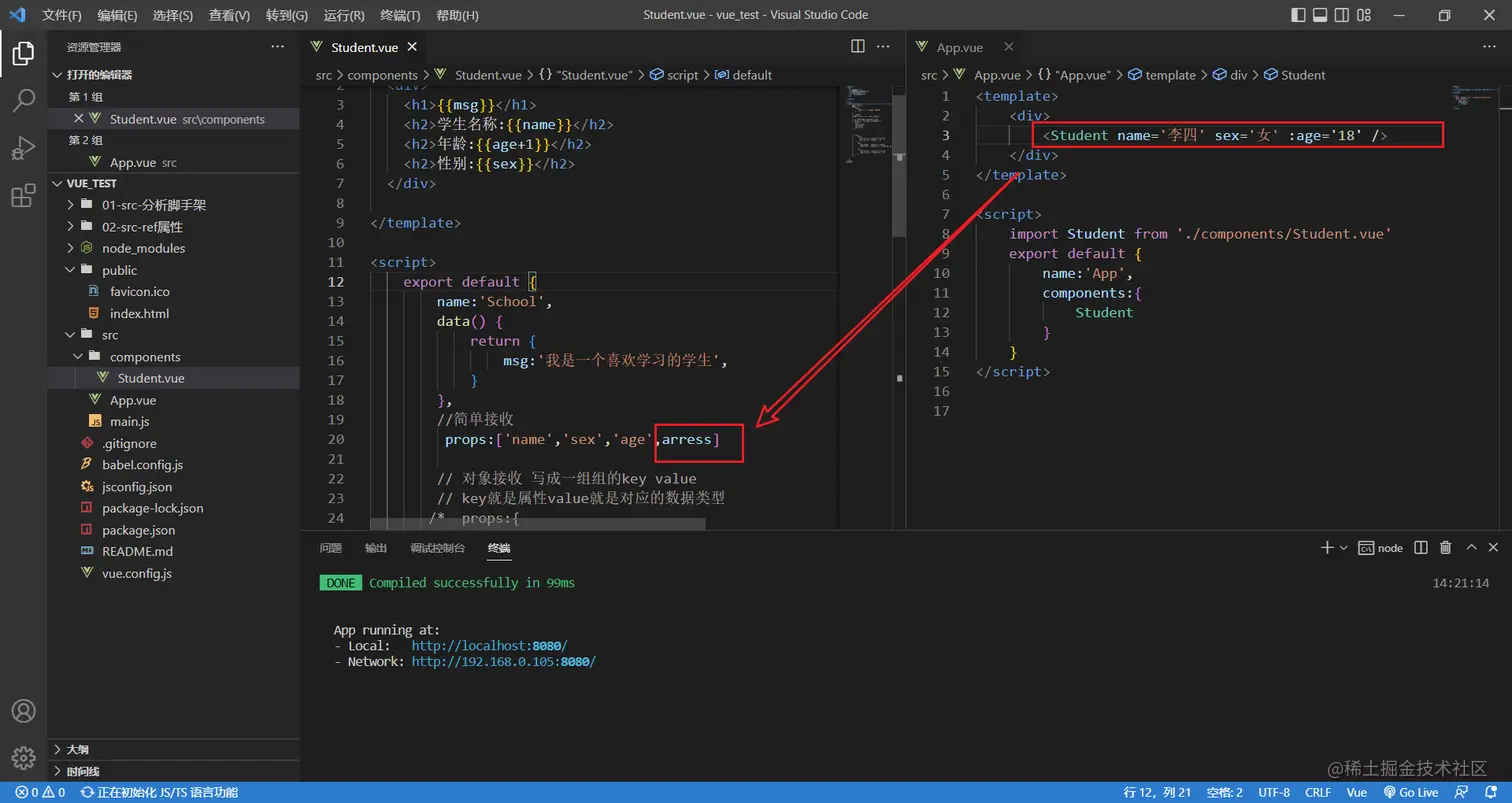The width and height of the screenshot is (1512, 803).
Task: Click script breadcrumb in Student.vue editor
Action: (674, 75)
